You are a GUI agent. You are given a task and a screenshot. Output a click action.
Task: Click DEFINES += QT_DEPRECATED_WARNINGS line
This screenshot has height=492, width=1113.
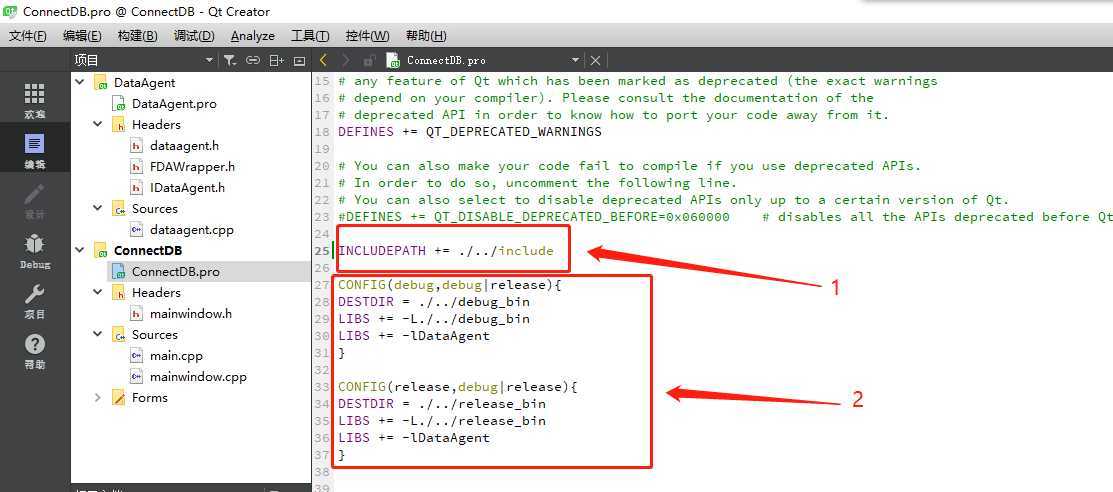point(470,131)
